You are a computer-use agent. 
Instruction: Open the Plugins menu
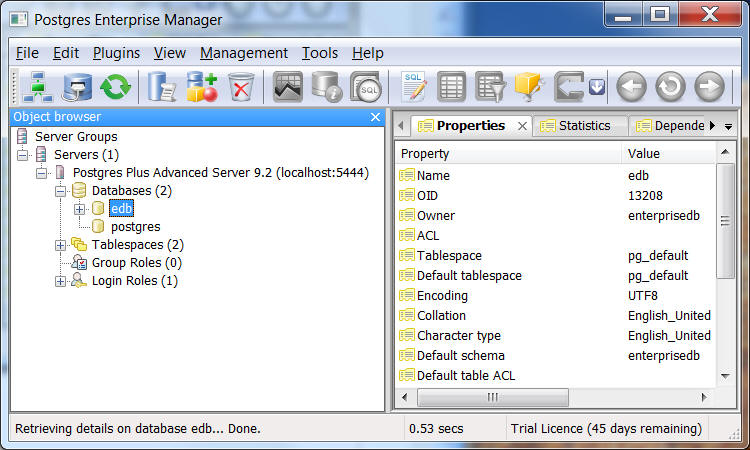pyautogui.click(x=116, y=53)
